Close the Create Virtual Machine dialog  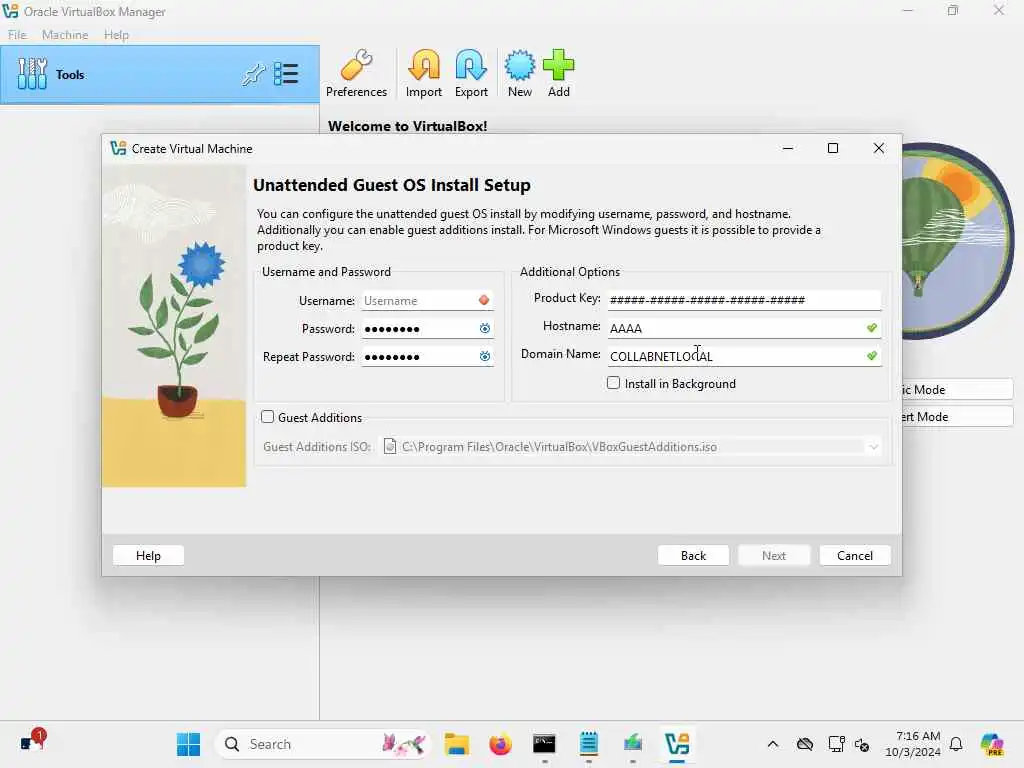pyautogui.click(x=878, y=148)
